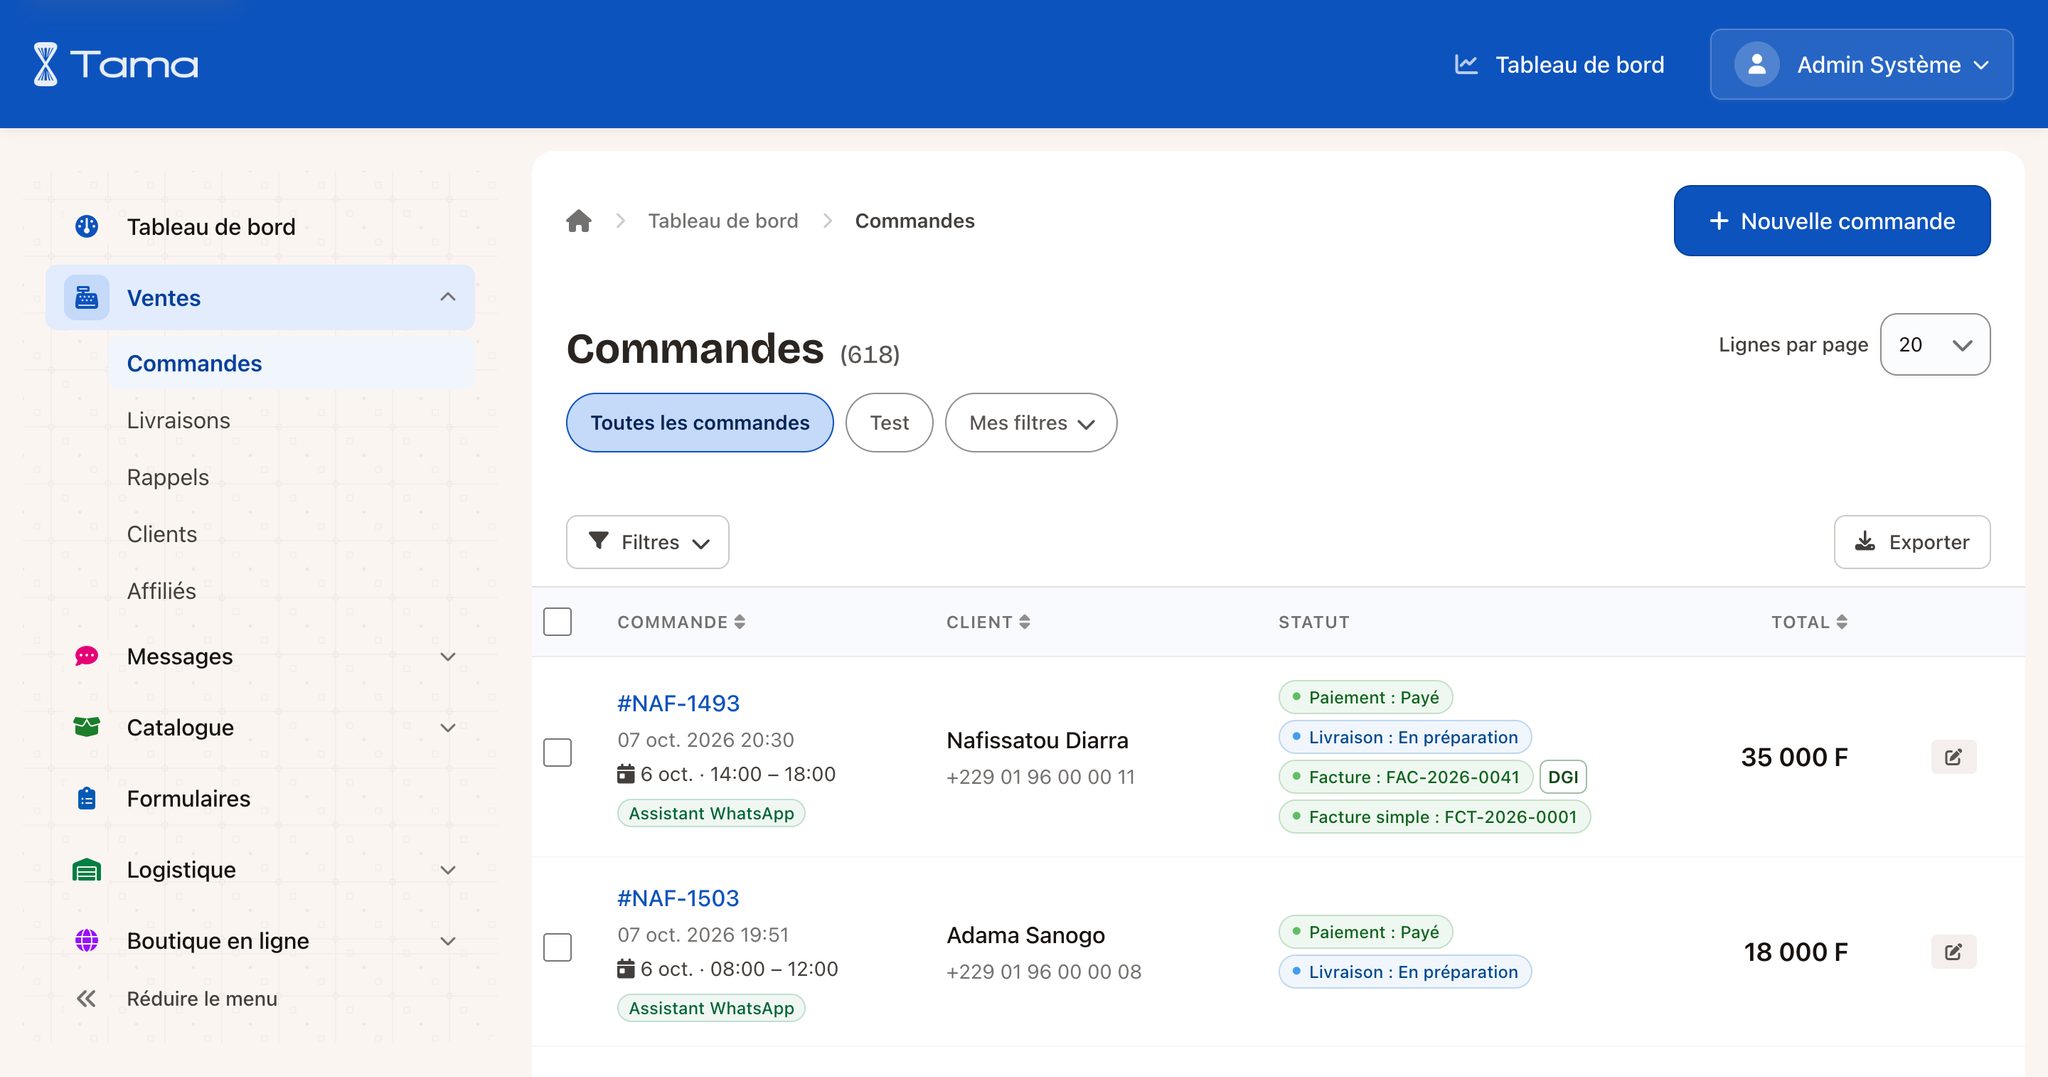Select all orders with header checkbox
This screenshot has width=2048, height=1077.
(x=558, y=622)
